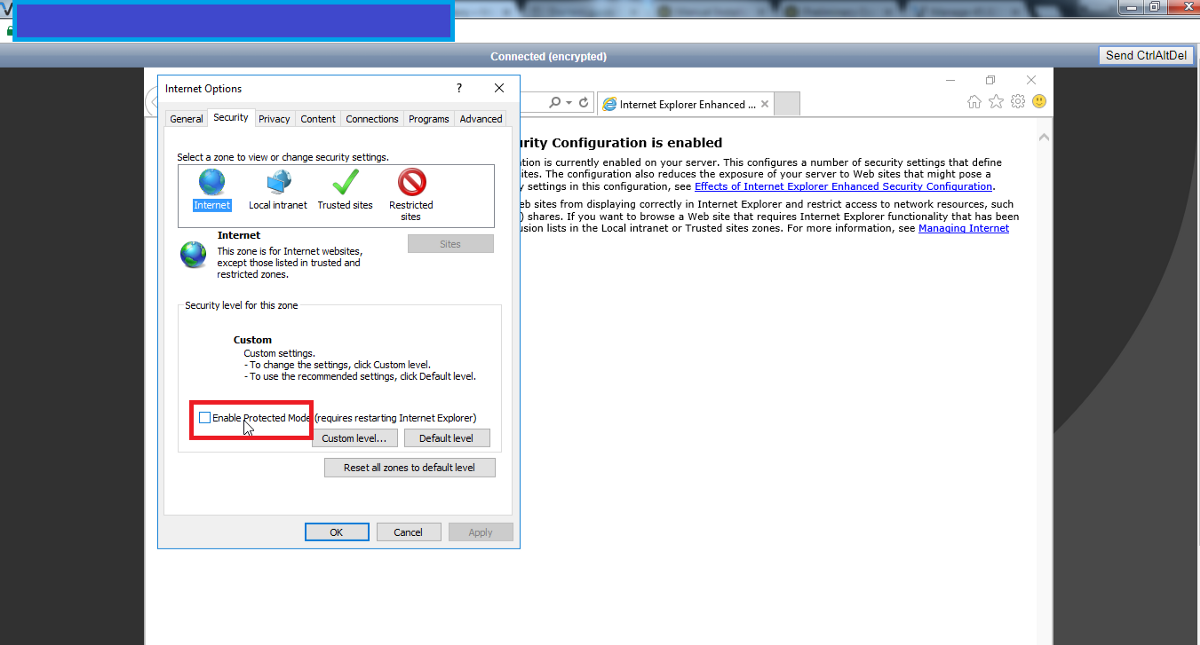
Task: Open the Managing Internet link
Action: (x=964, y=228)
